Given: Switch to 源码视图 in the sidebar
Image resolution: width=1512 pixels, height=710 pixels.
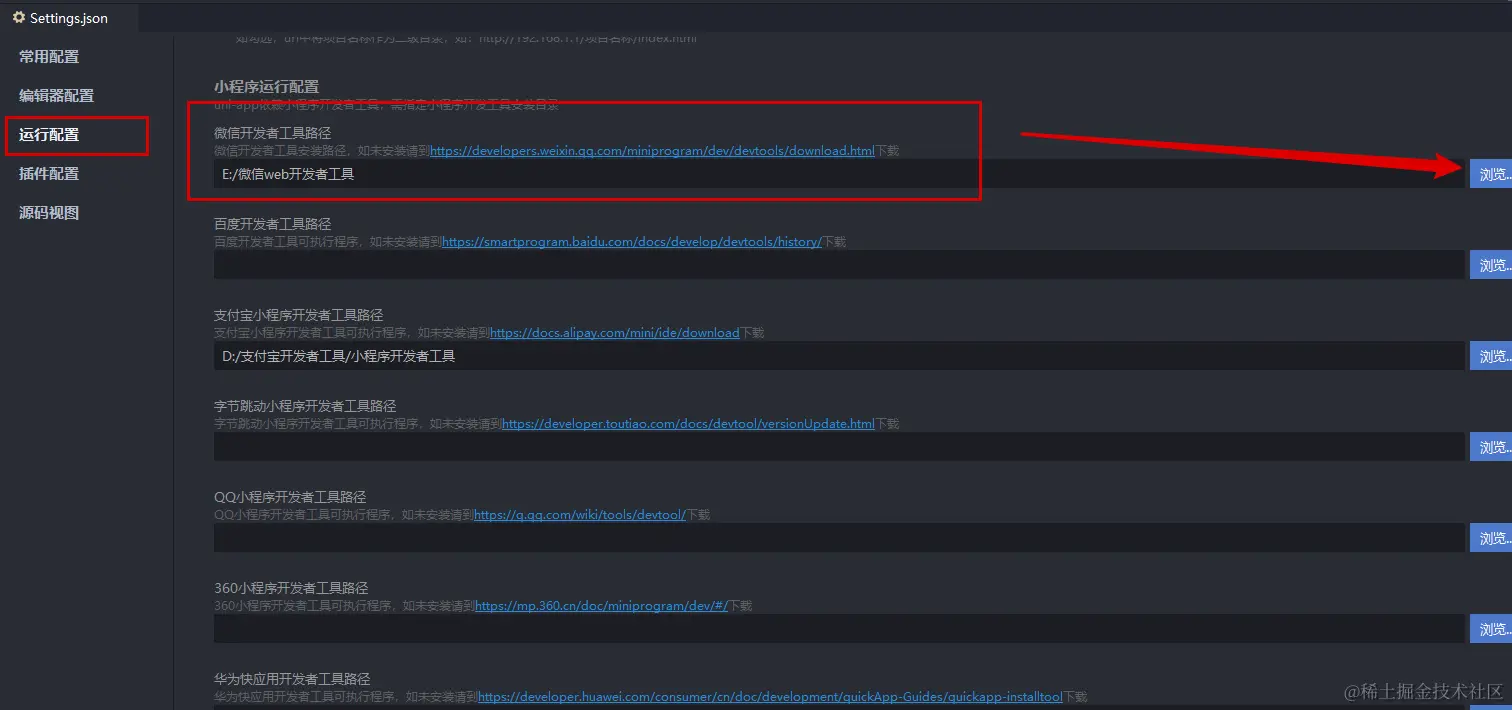Looking at the screenshot, I should click(49, 213).
